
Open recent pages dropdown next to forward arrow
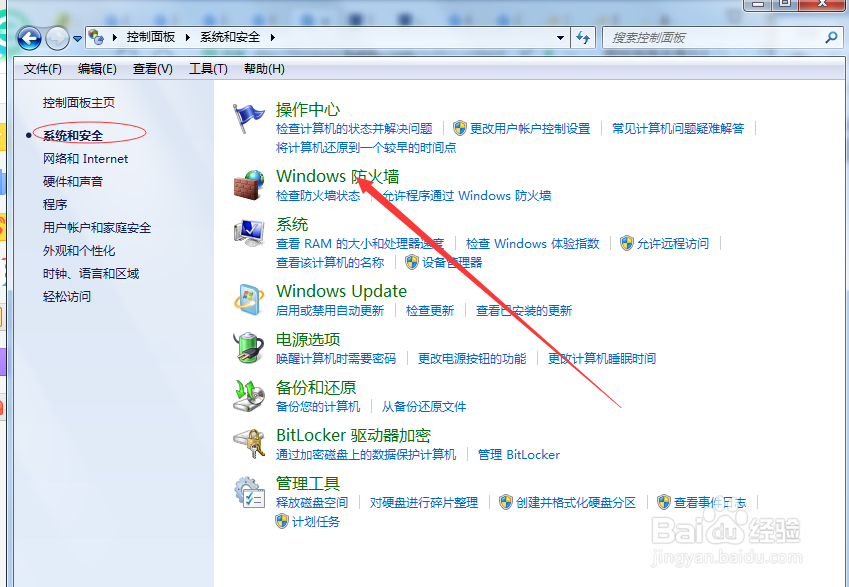click(77, 38)
